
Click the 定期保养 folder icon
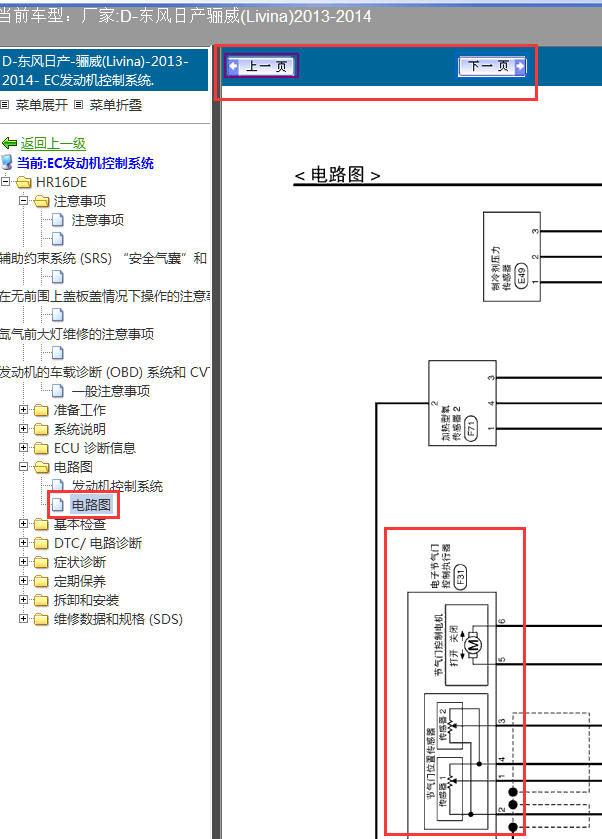click(x=41, y=581)
